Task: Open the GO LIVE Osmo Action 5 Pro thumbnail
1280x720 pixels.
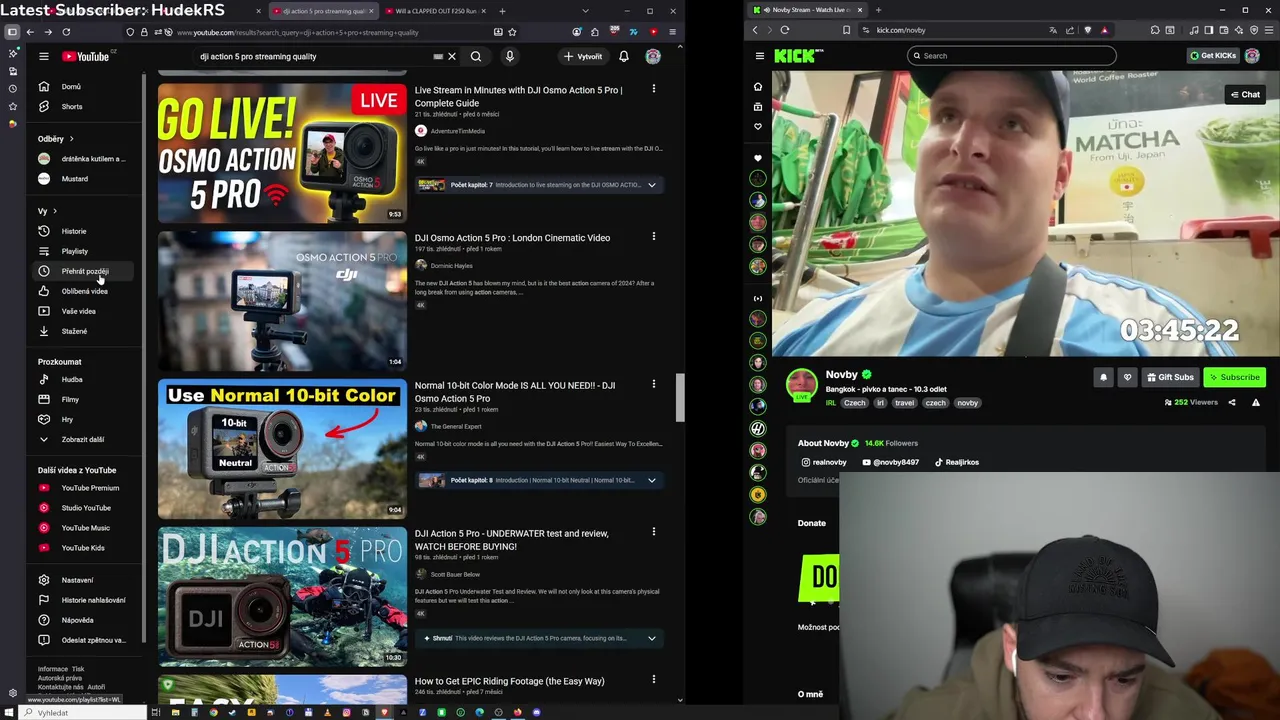Action: [282, 153]
